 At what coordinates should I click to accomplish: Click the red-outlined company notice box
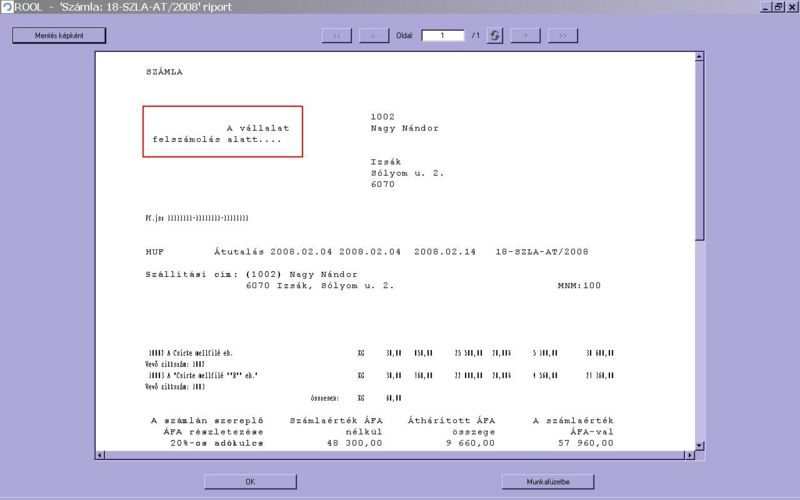click(x=222, y=131)
